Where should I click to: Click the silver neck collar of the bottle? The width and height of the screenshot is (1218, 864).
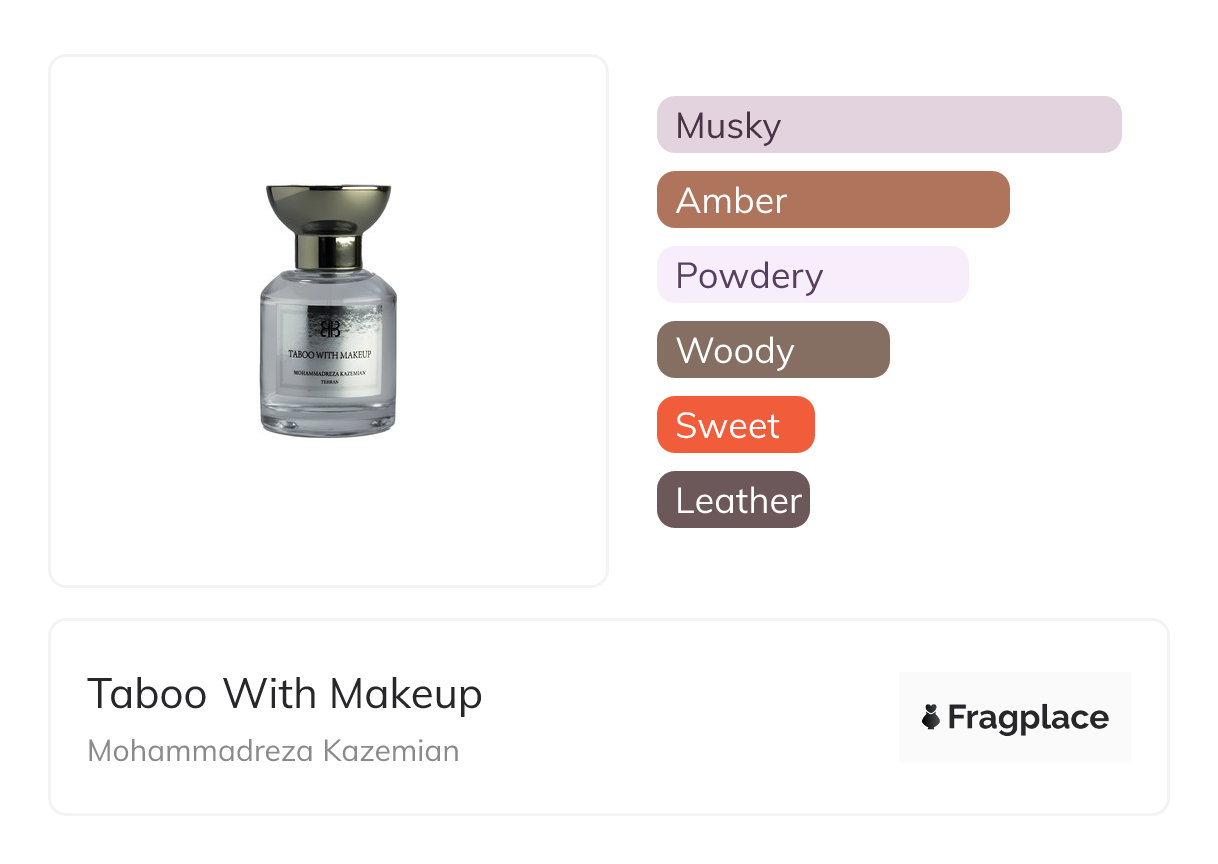328,251
